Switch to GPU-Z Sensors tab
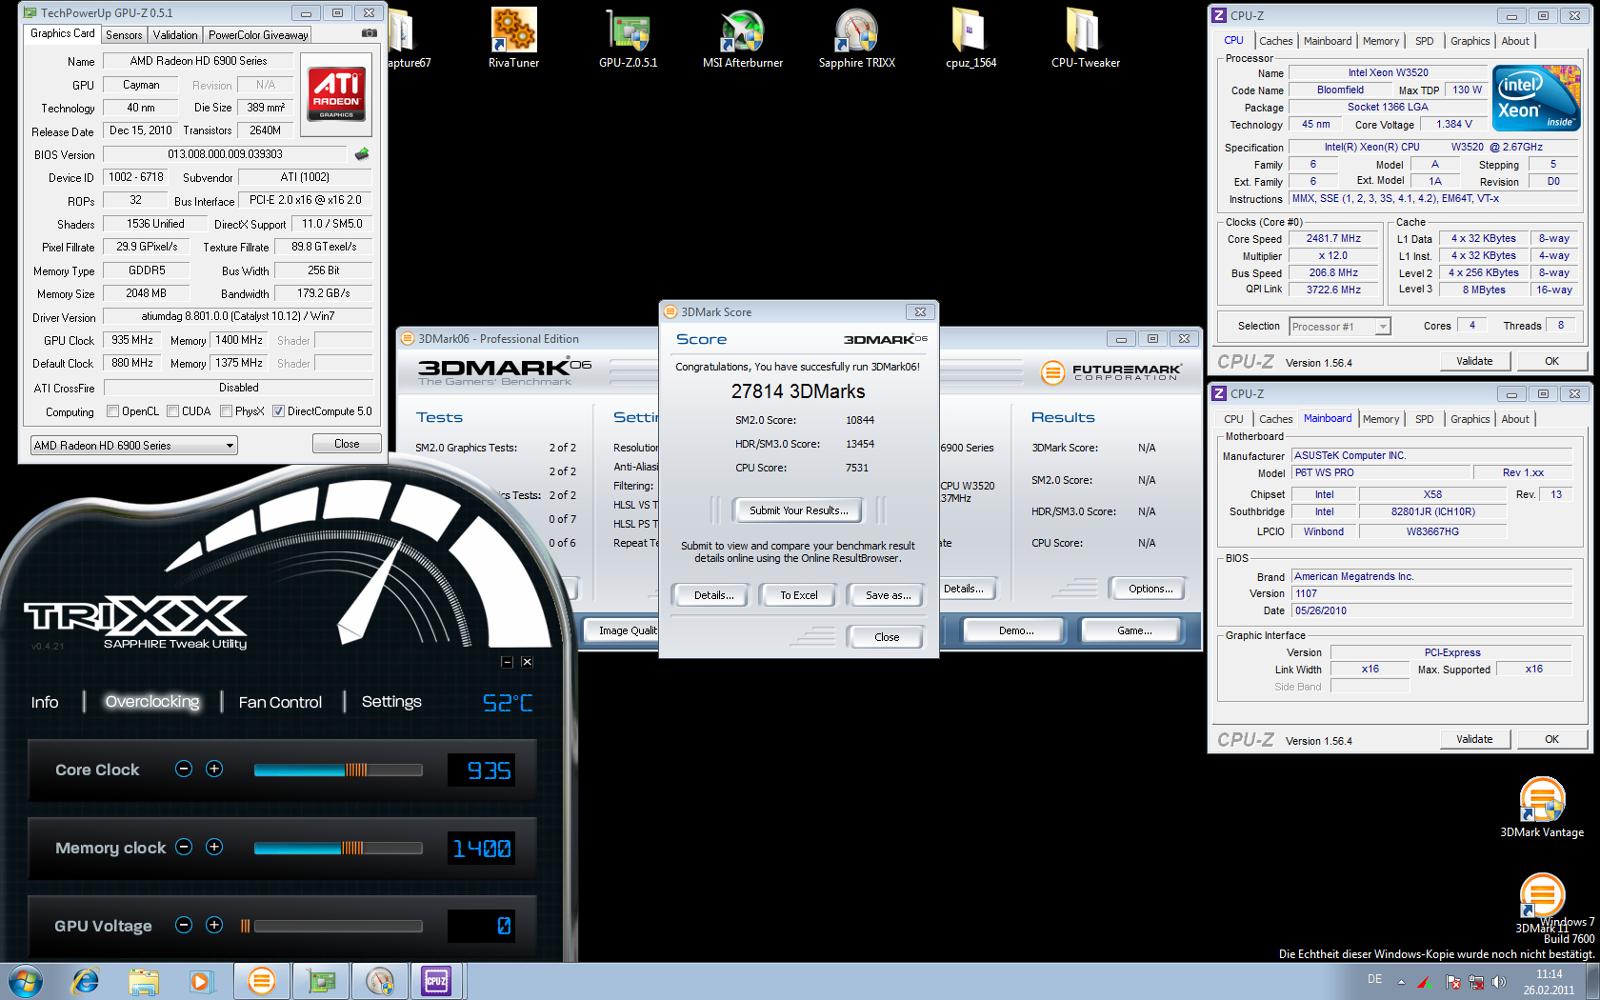The image size is (1600, 1000). (124, 34)
